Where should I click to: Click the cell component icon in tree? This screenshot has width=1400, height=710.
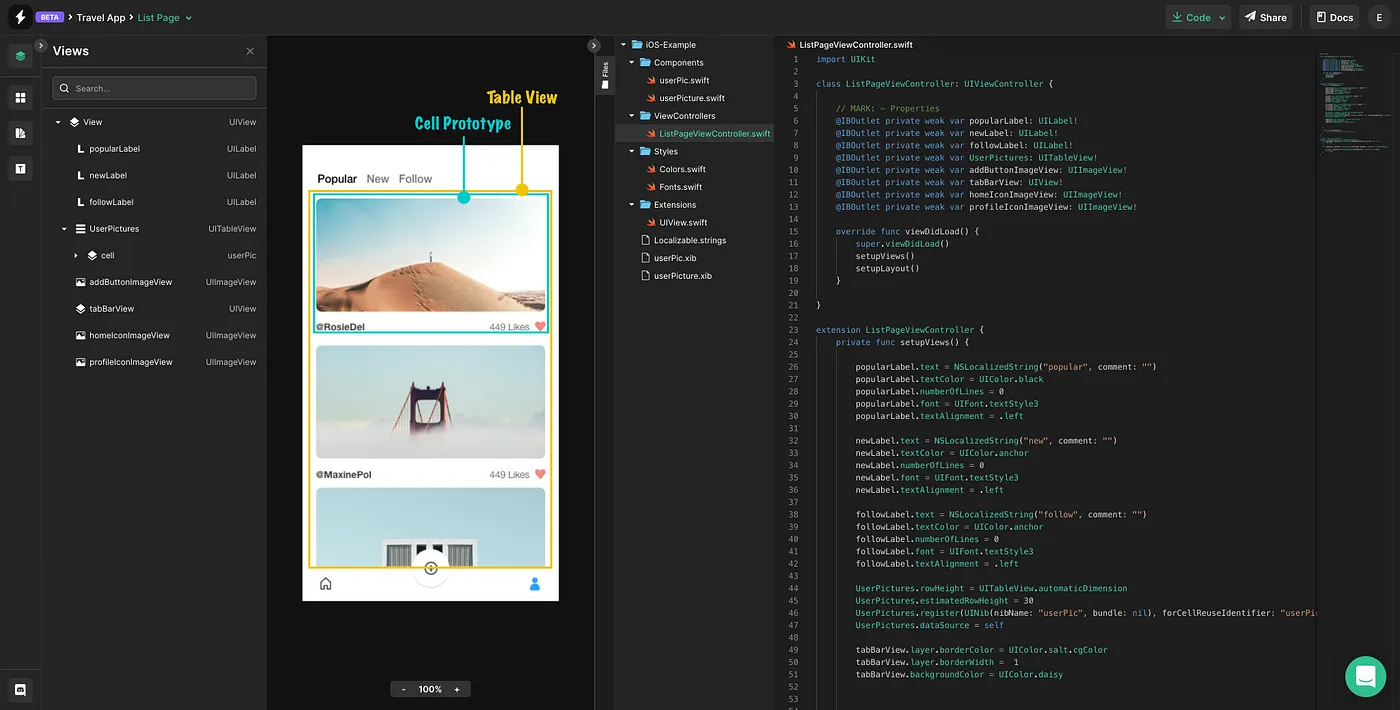tap(92, 256)
